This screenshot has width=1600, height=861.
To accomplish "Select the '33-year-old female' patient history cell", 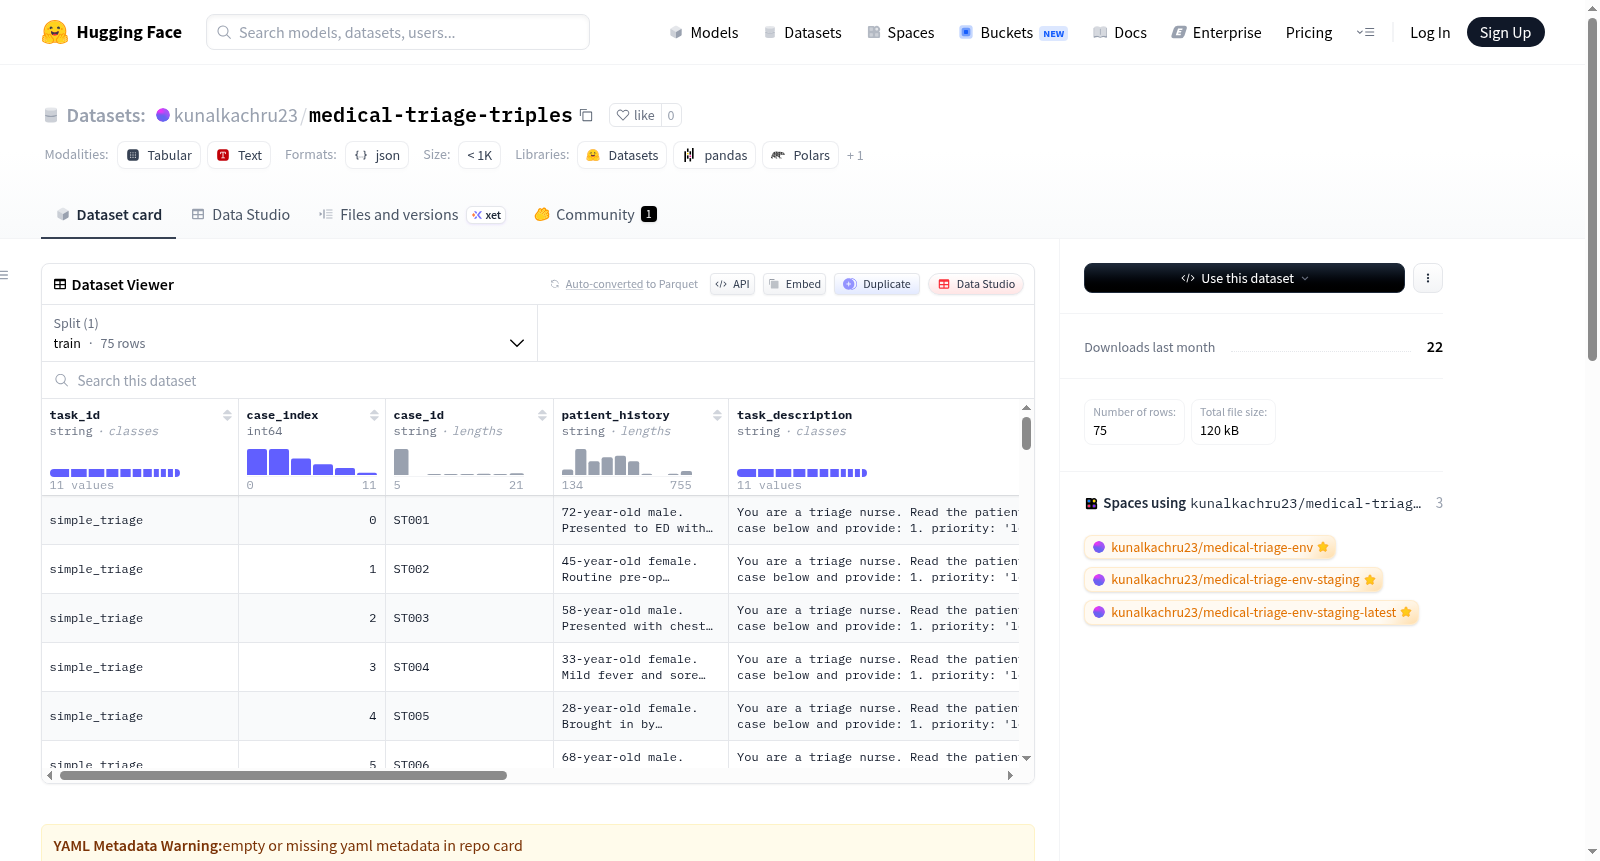I will coord(641,667).
